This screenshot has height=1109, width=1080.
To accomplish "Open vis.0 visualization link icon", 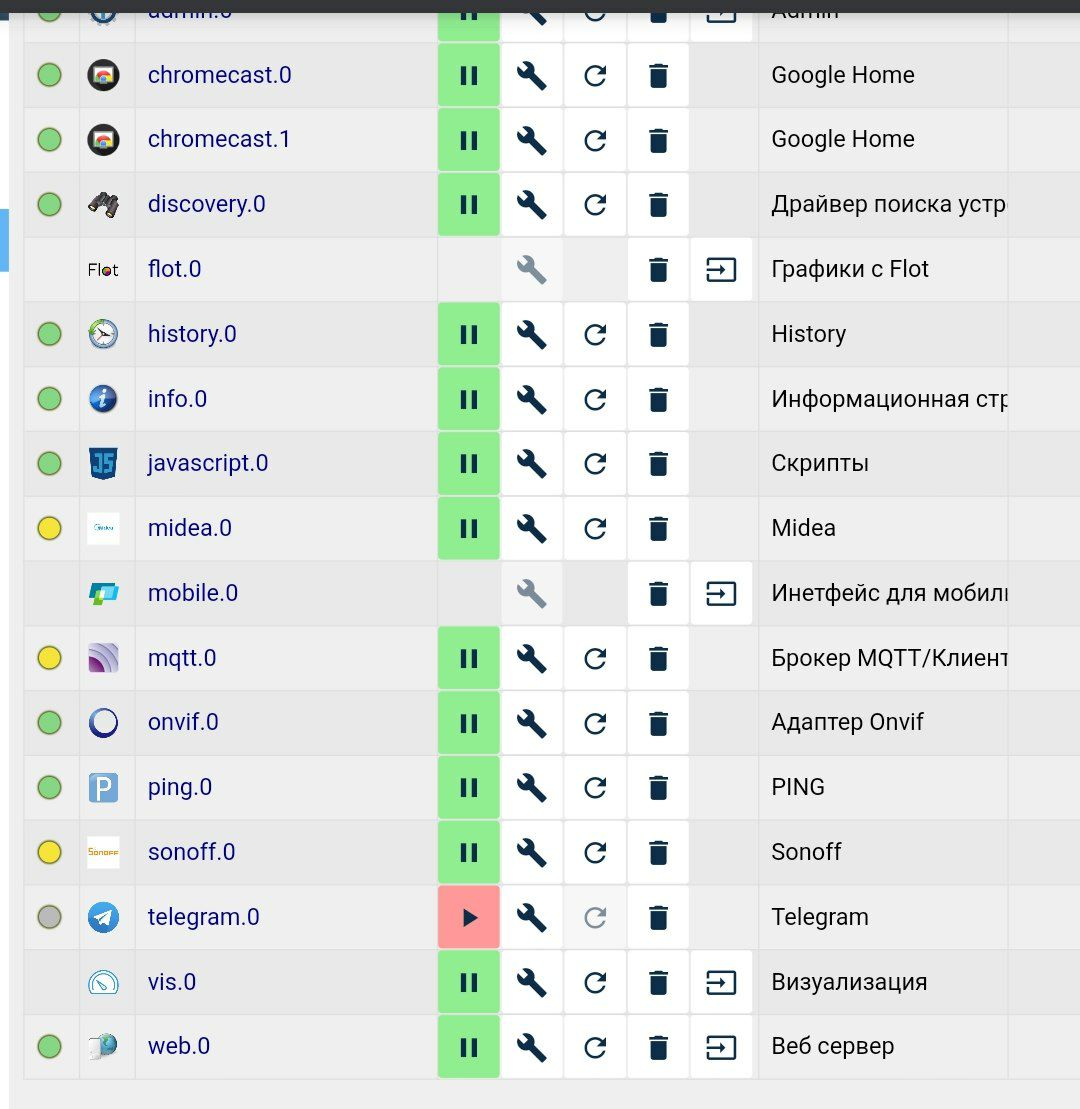I will 721,982.
